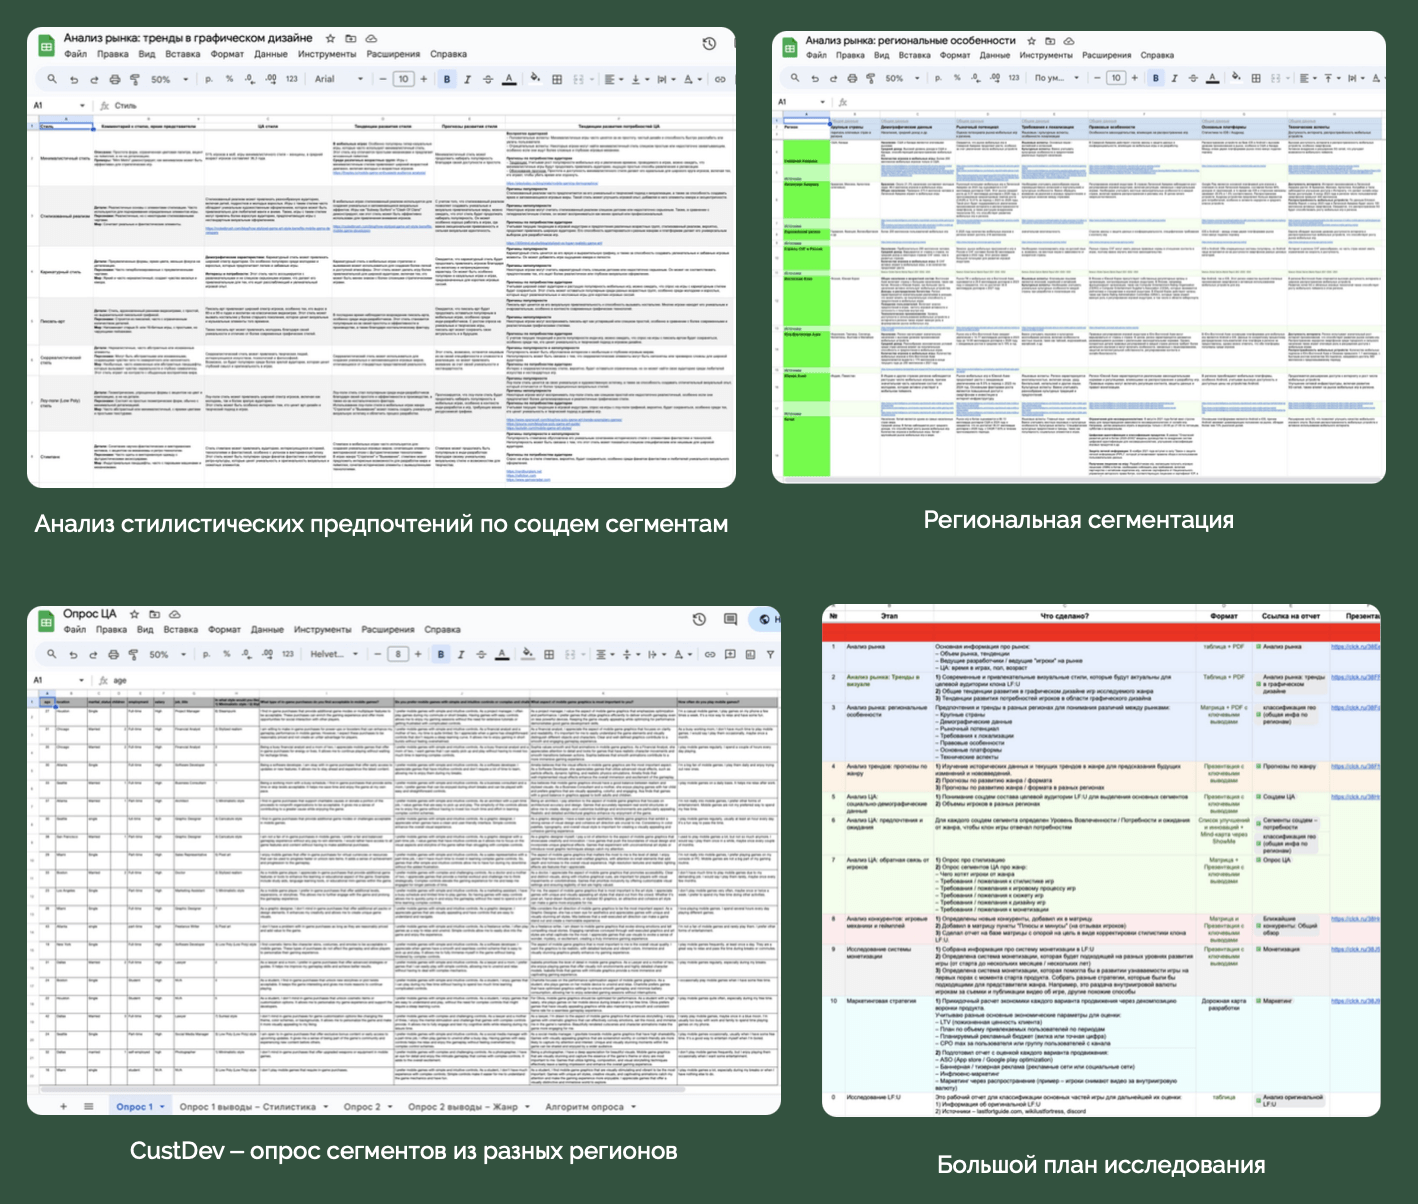This screenshot has height=1204, width=1418.
Task: Open the 50% zoom dropdown in the design trends toolbar
Action: coord(169,79)
